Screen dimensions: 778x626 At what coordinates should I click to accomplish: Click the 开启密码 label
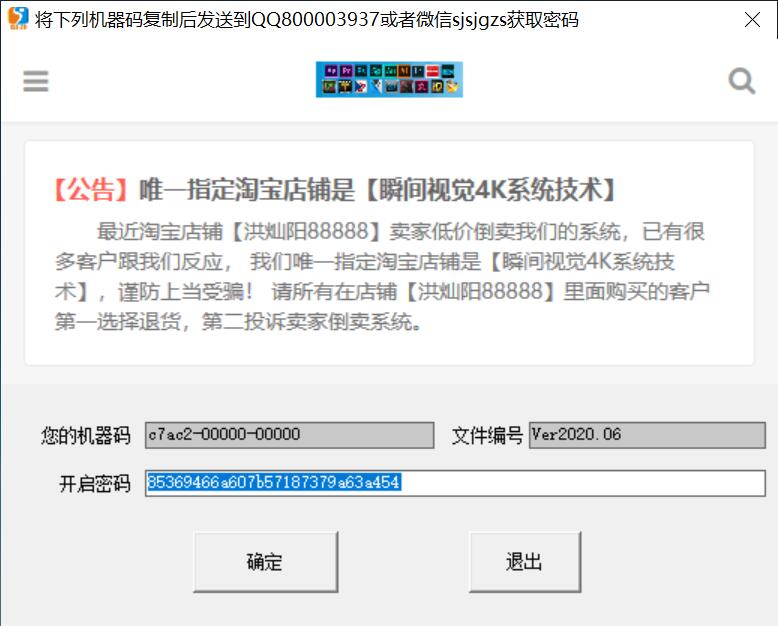95,483
